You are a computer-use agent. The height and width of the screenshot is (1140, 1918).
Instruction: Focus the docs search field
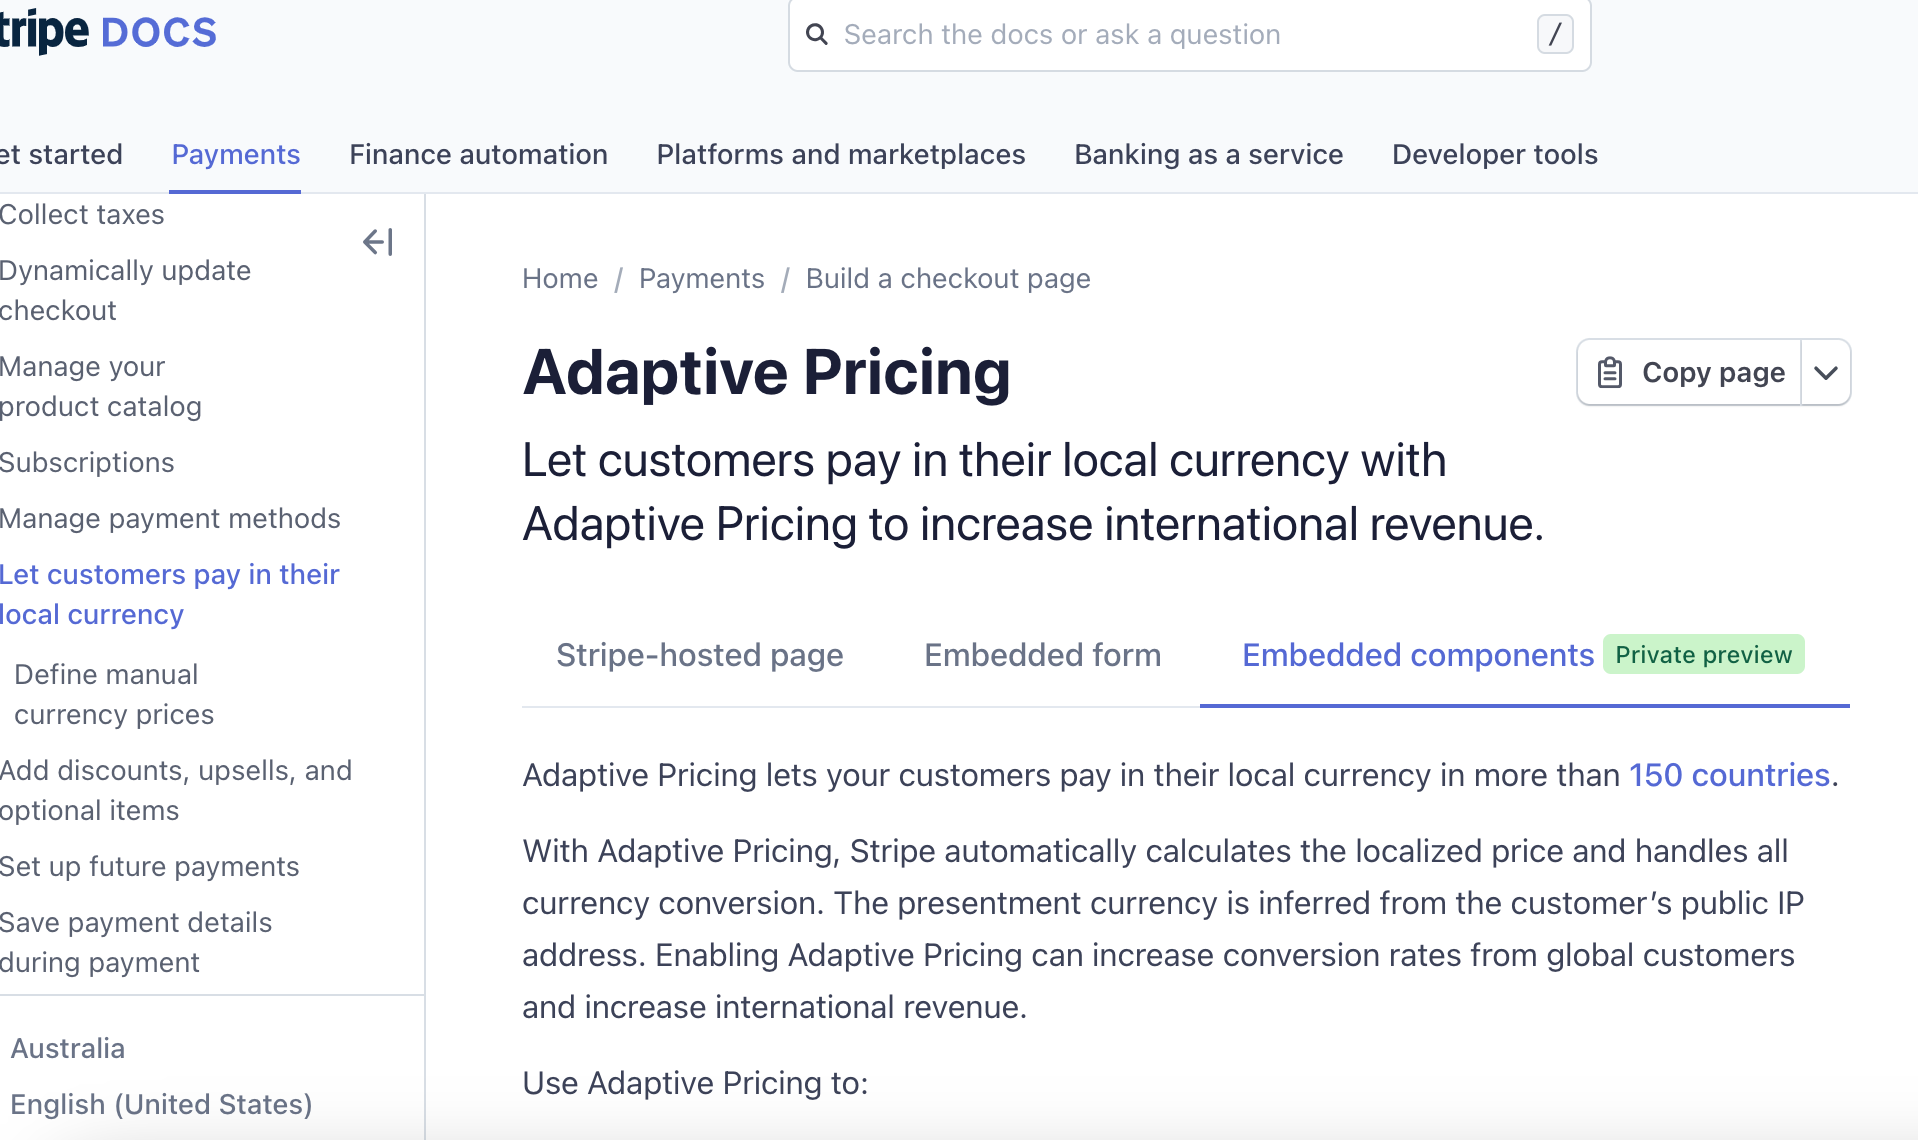(1189, 35)
